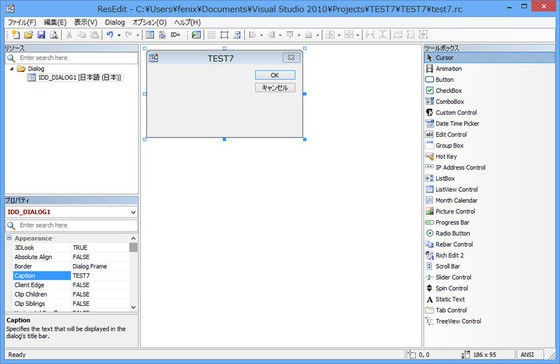Open the IDD_DIALOG1 properties combo box
The width and height of the screenshot is (560, 364).
71,212
